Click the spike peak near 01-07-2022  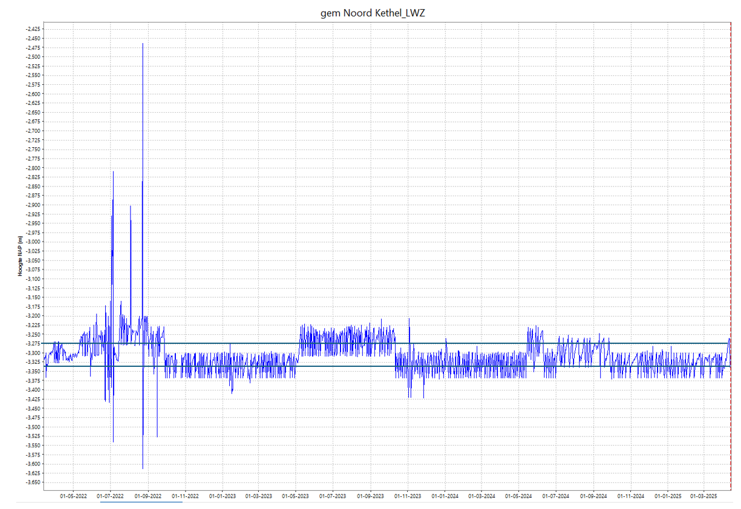(113, 172)
